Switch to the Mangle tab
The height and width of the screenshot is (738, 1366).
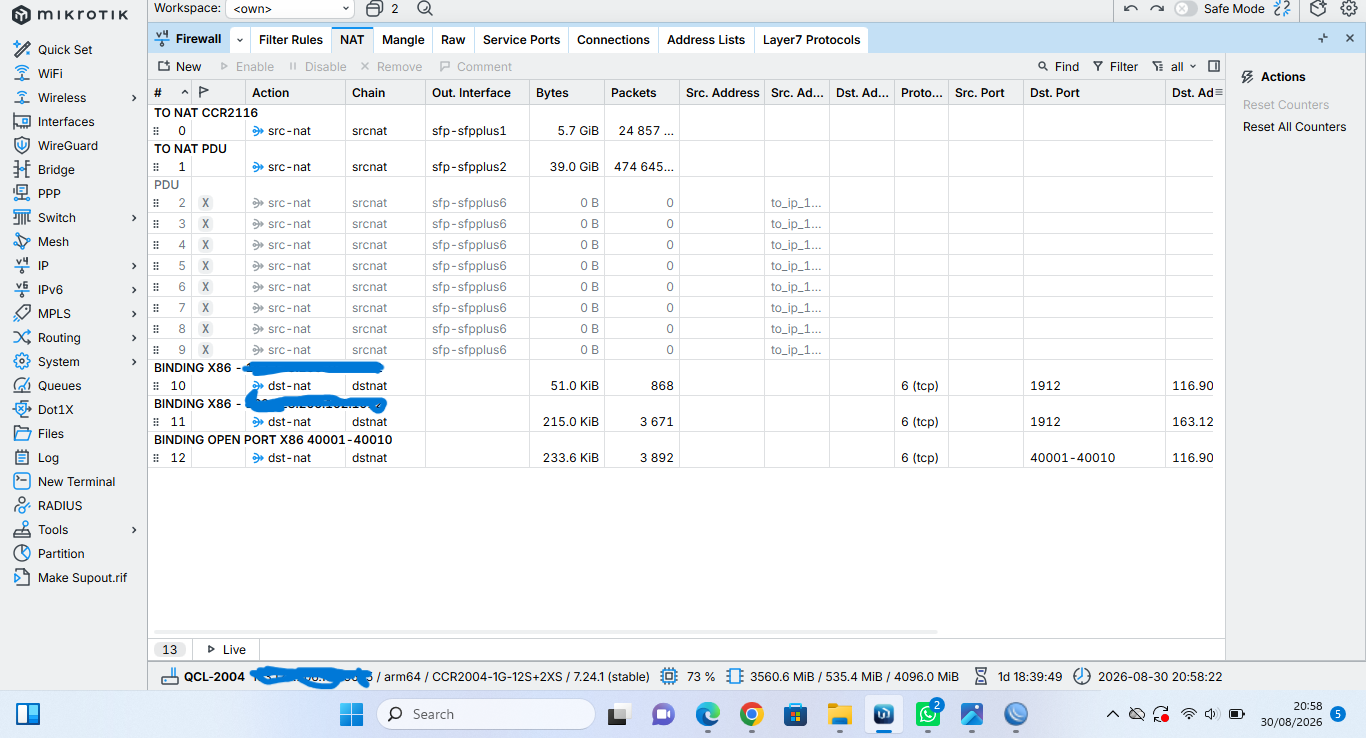click(x=403, y=40)
